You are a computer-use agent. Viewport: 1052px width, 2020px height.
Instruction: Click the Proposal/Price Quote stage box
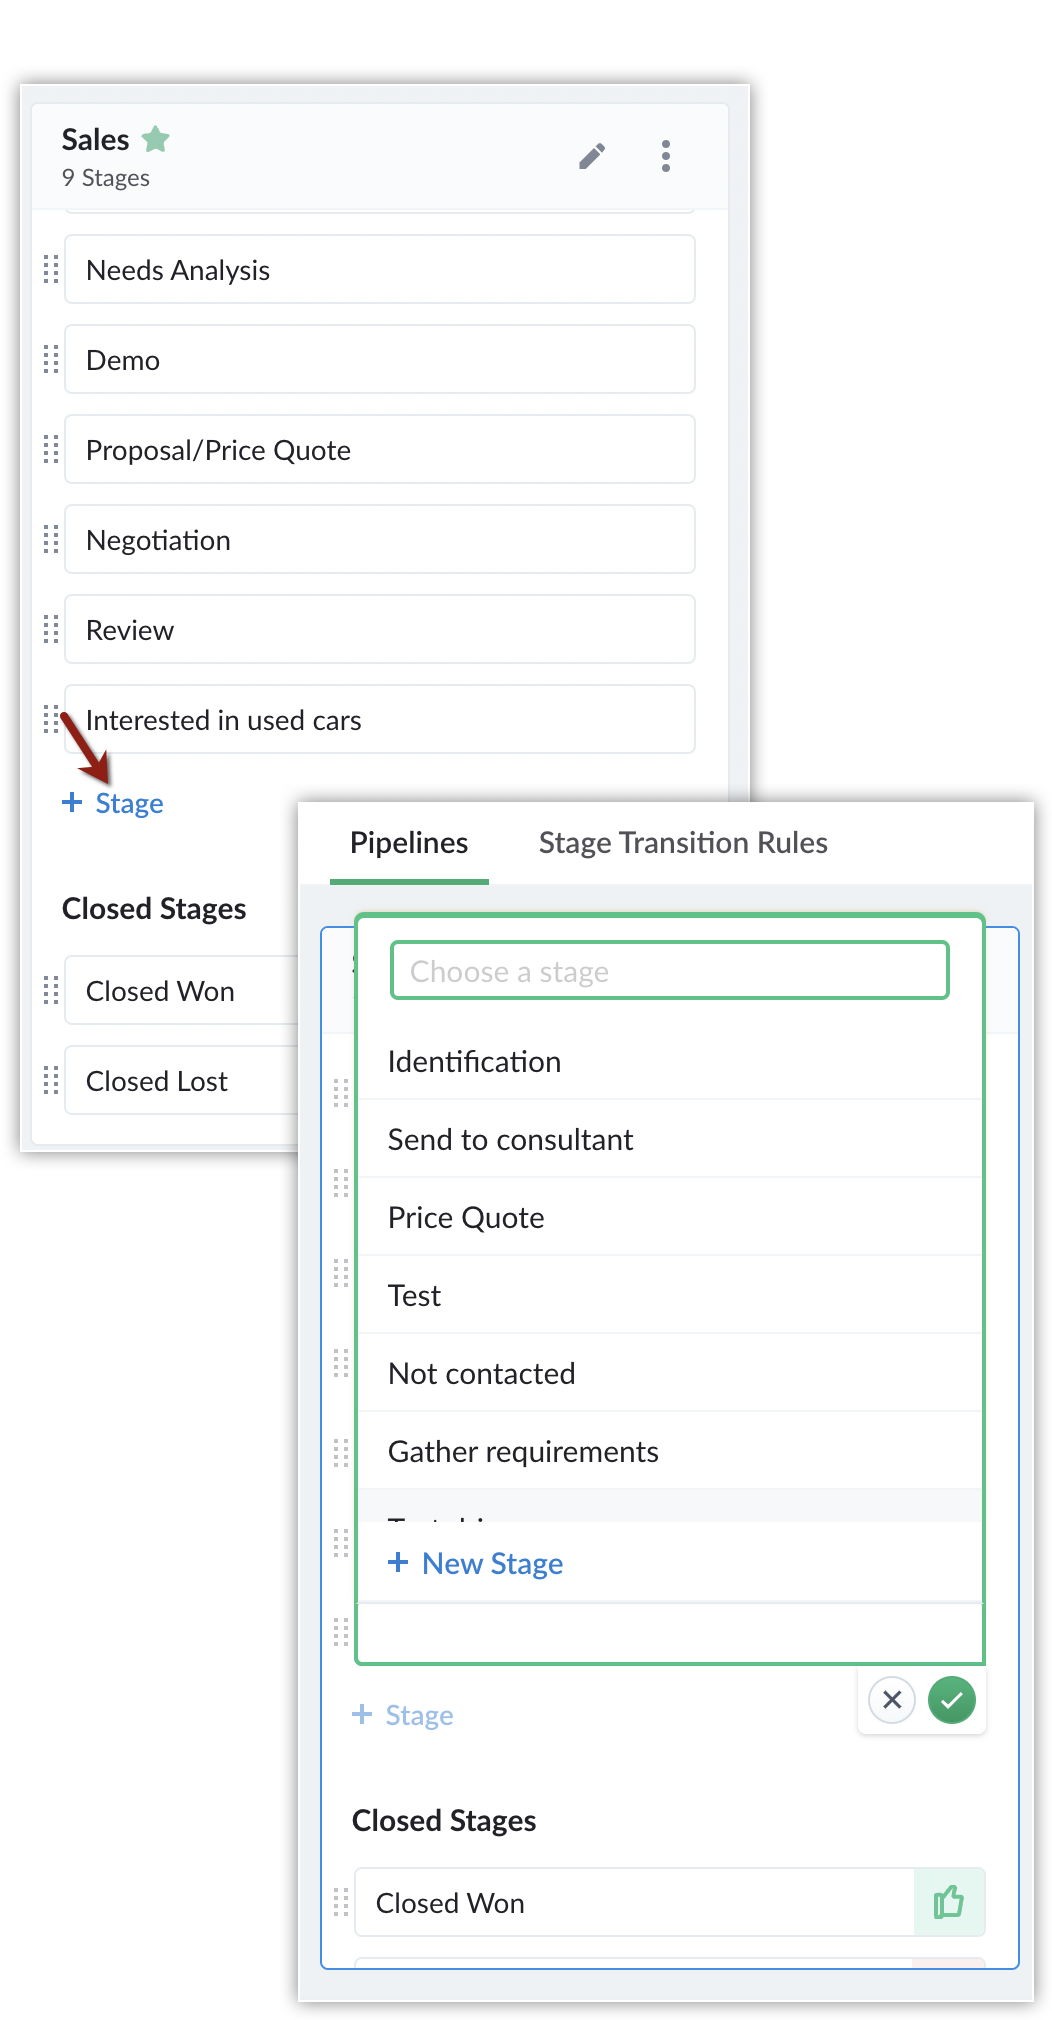(x=380, y=450)
